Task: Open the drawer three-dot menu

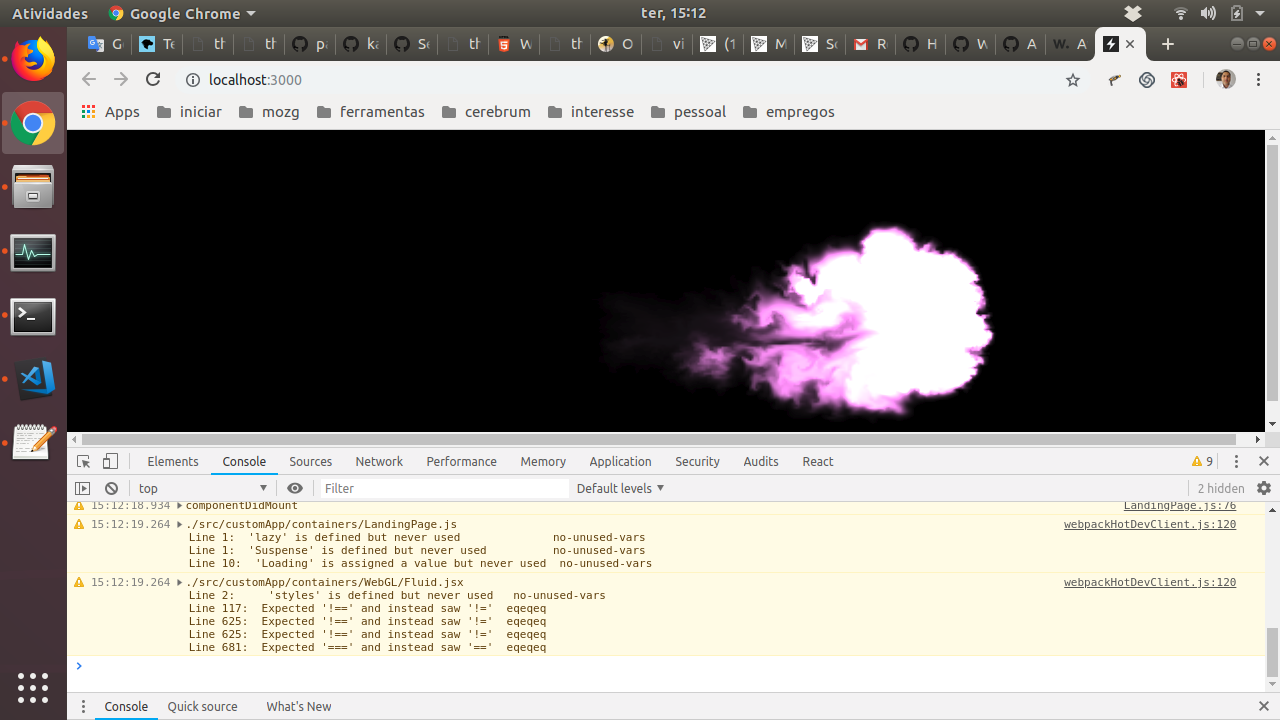Action: (83, 706)
